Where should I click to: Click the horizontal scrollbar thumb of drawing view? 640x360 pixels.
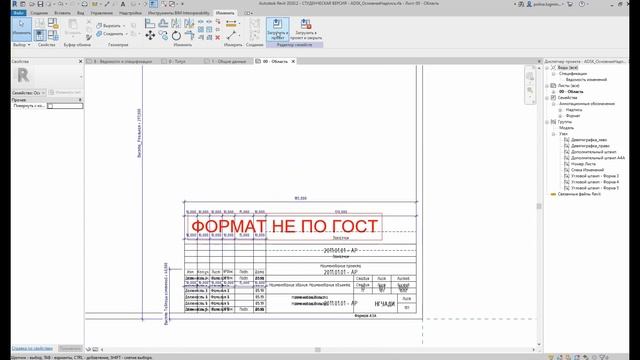click(x=318, y=349)
